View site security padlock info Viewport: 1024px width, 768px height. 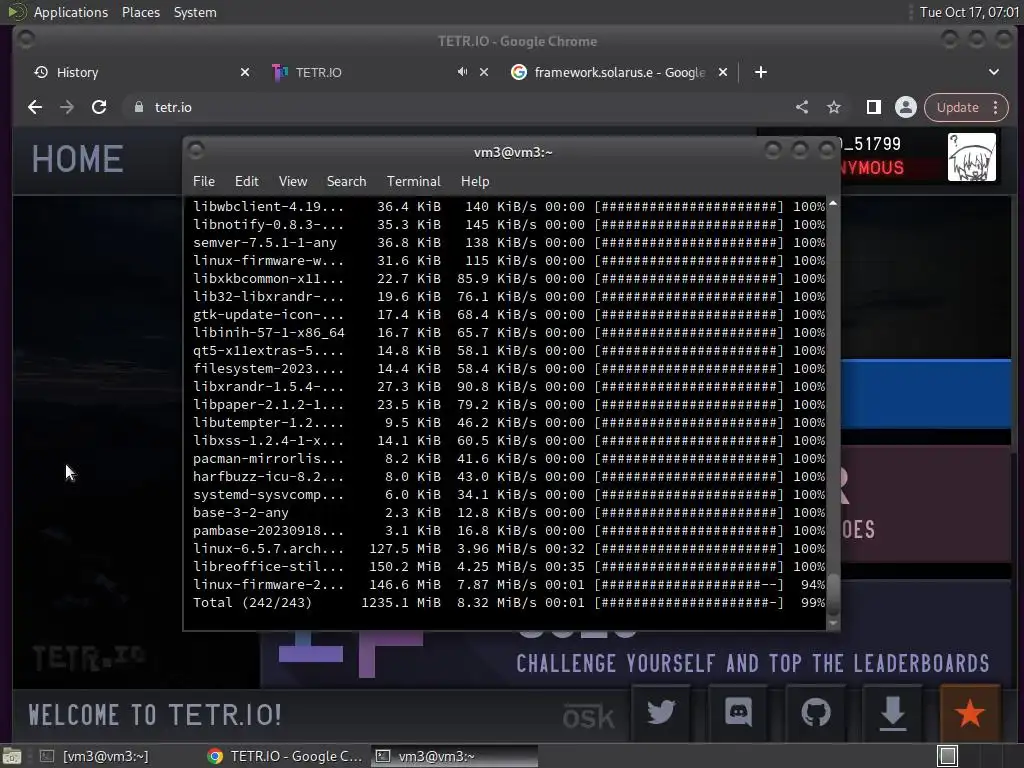click(138, 107)
